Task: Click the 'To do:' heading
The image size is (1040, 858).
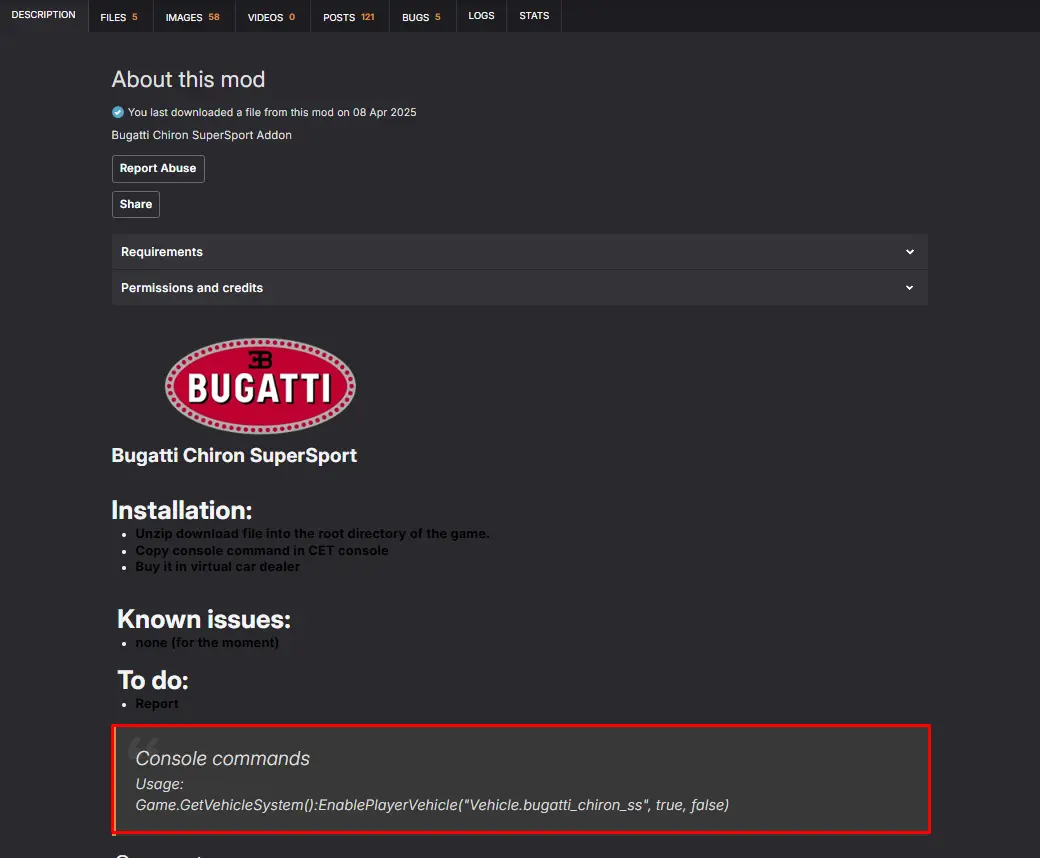Action: pyautogui.click(x=153, y=680)
